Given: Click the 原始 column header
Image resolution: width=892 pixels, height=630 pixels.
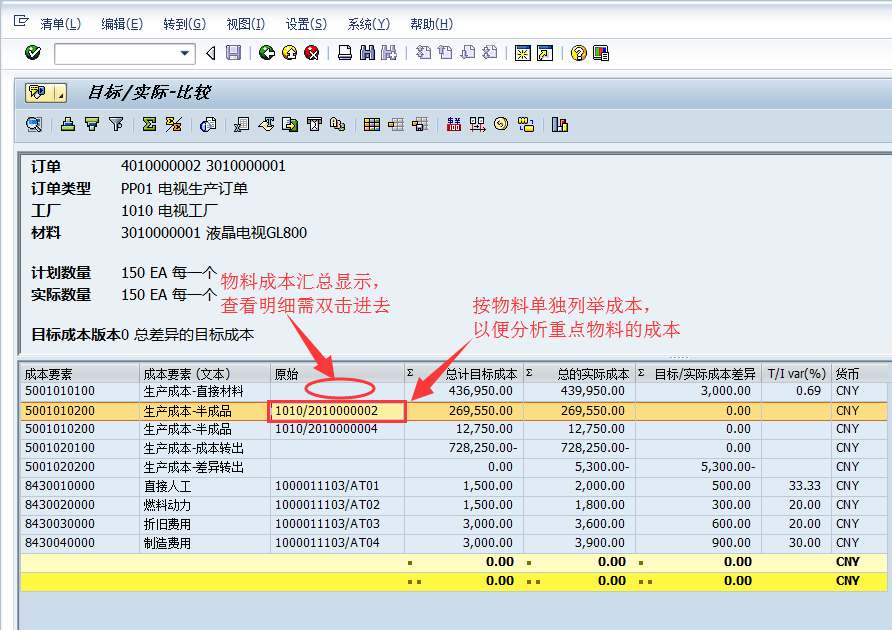Looking at the screenshot, I should tap(337, 374).
